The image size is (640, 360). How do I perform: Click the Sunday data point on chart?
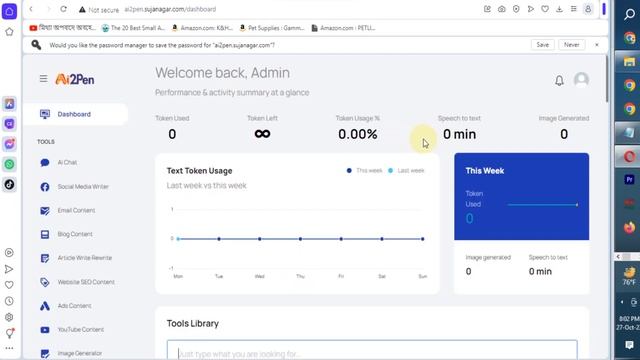(x=422, y=239)
